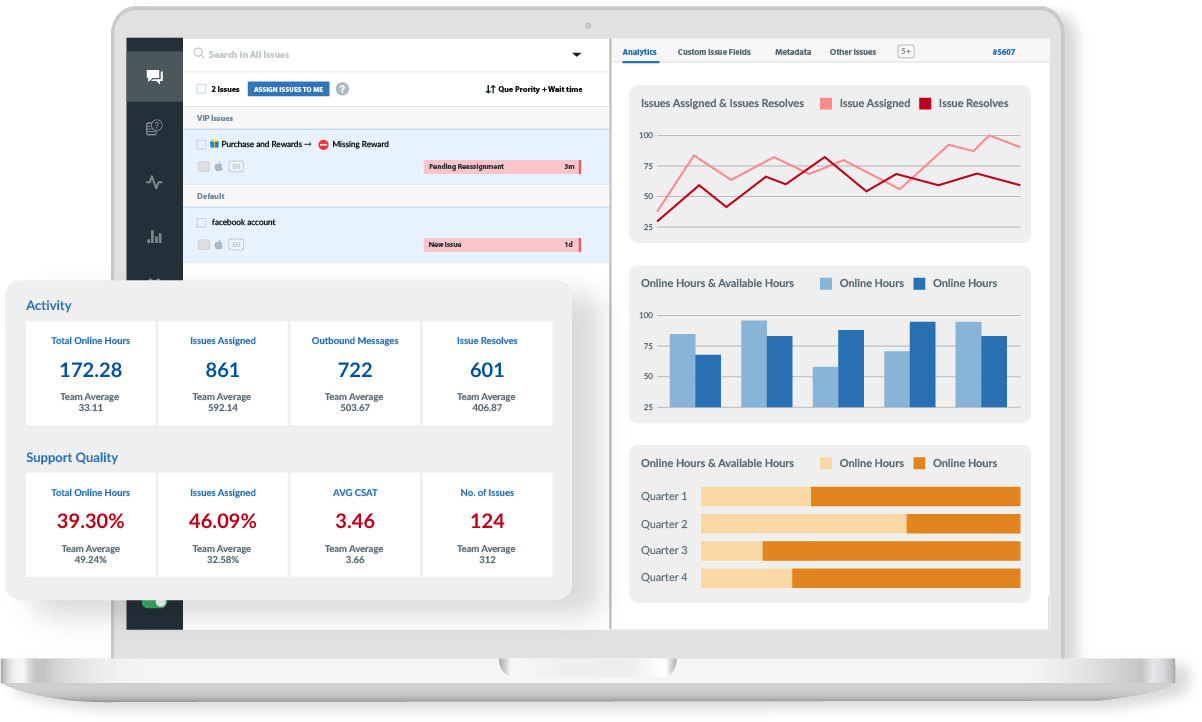Image resolution: width=1202 pixels, height=722 pixels.
Task: Click the magnifier search icon
Action: (199, 54)
